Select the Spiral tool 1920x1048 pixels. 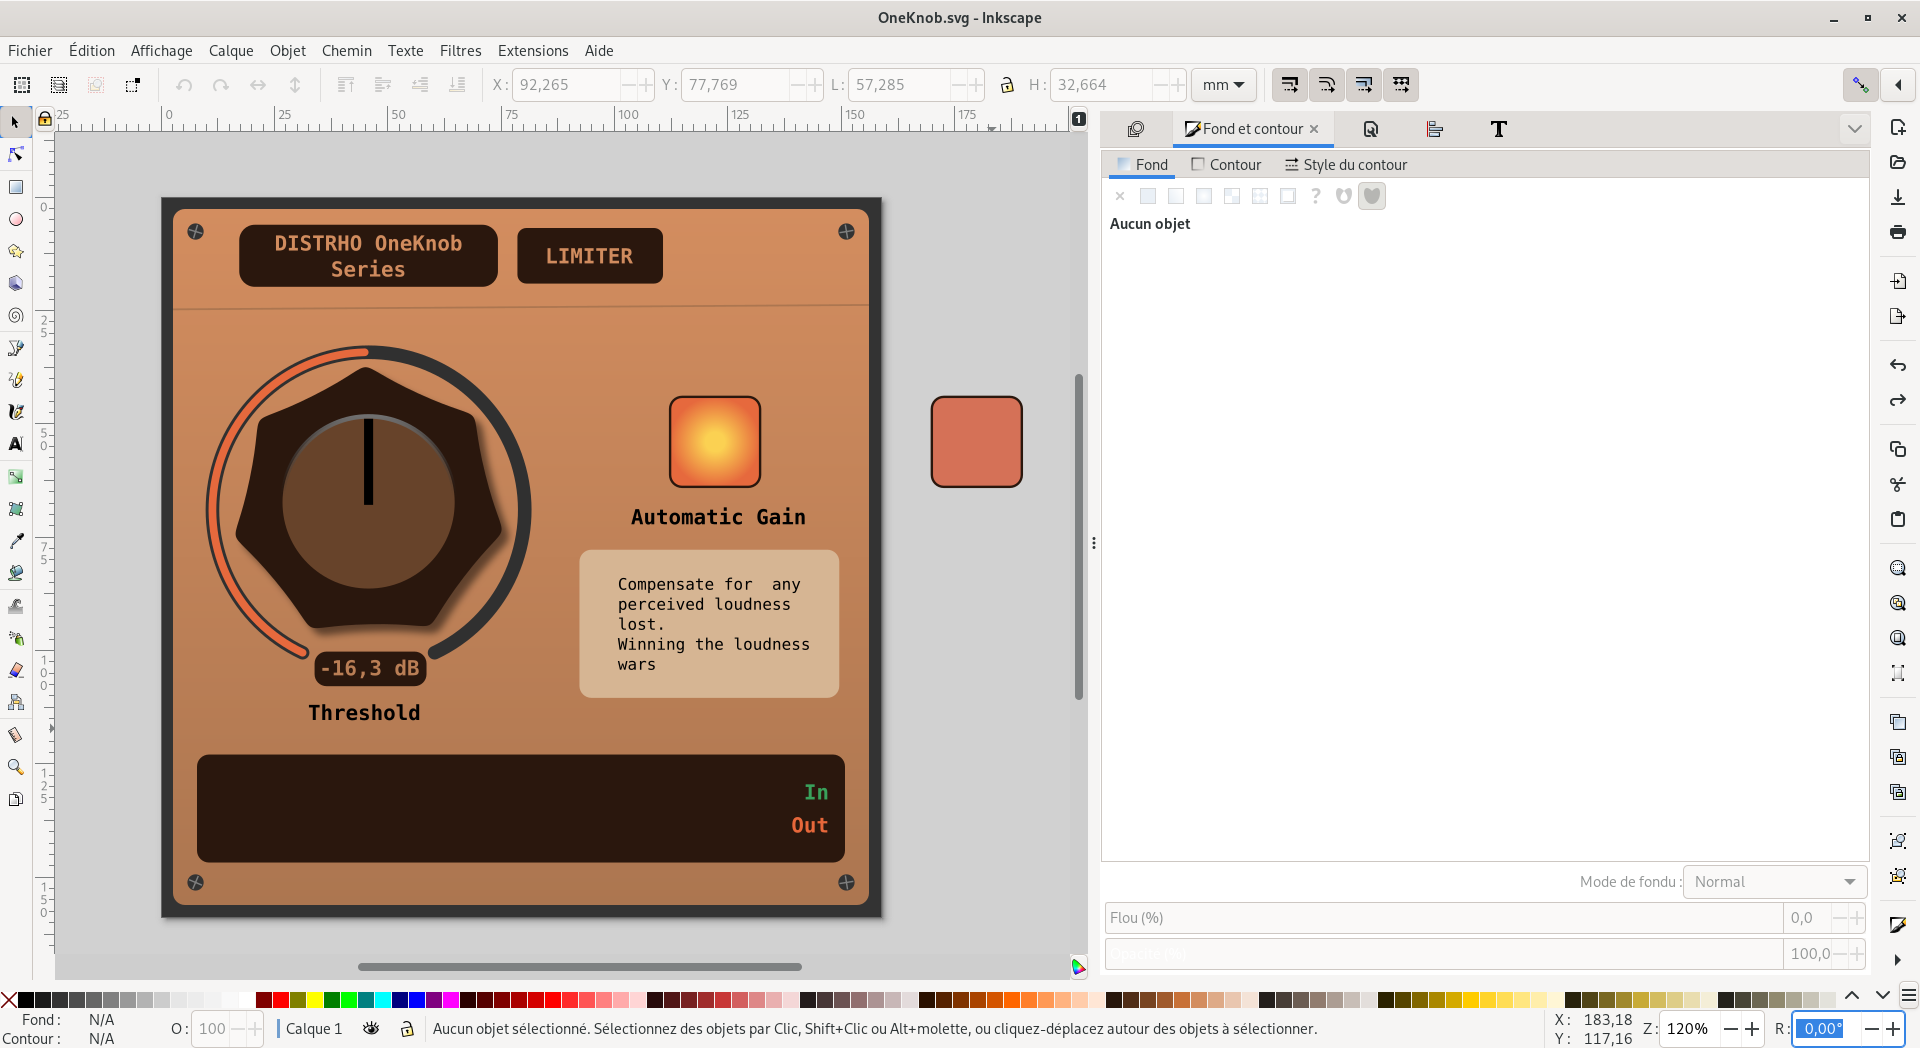pos(15,315)
